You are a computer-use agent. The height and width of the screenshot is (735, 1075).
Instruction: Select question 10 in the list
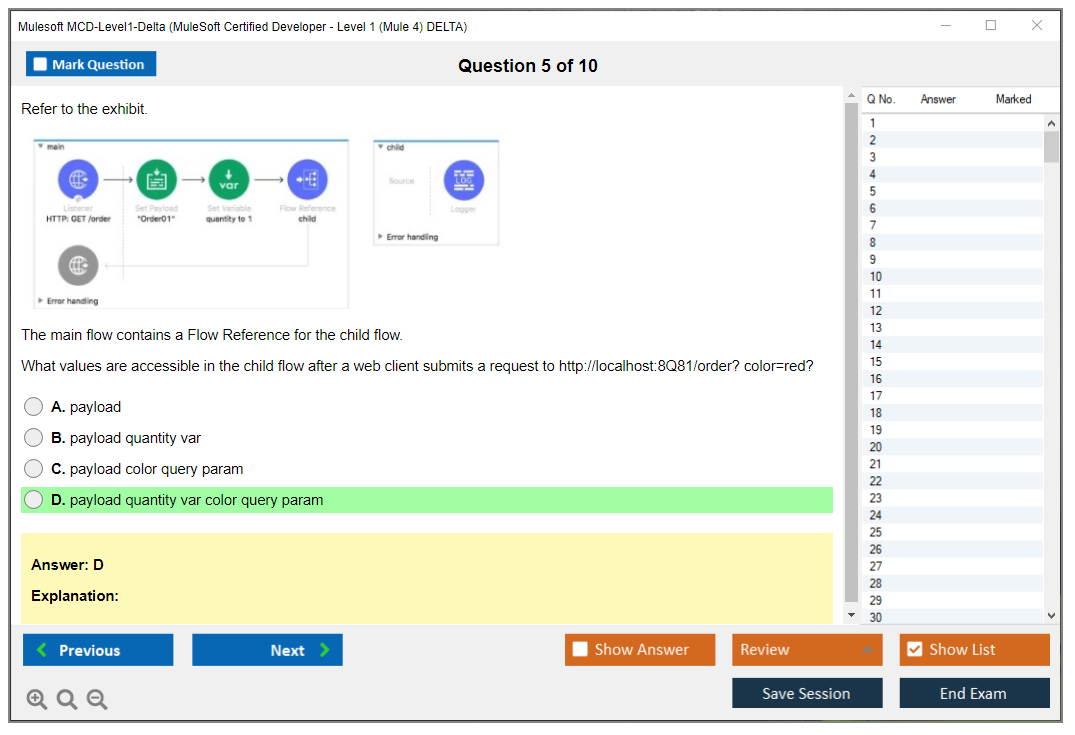(875, 276)
